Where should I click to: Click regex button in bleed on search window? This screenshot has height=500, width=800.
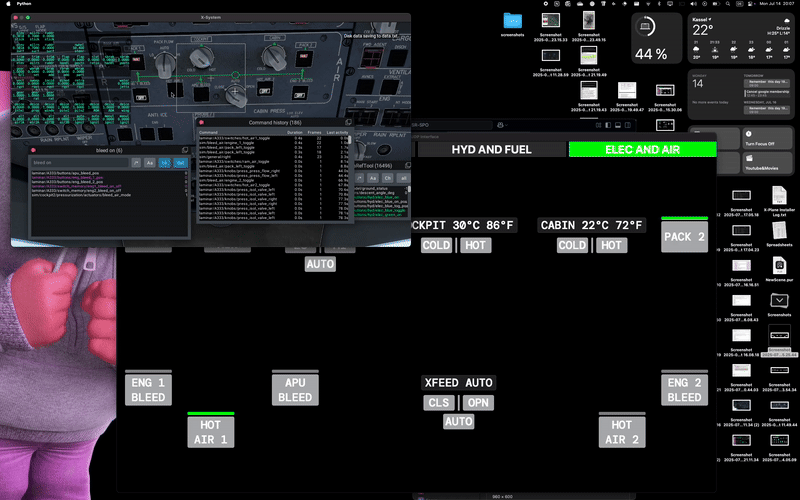(x=136, y=163)
